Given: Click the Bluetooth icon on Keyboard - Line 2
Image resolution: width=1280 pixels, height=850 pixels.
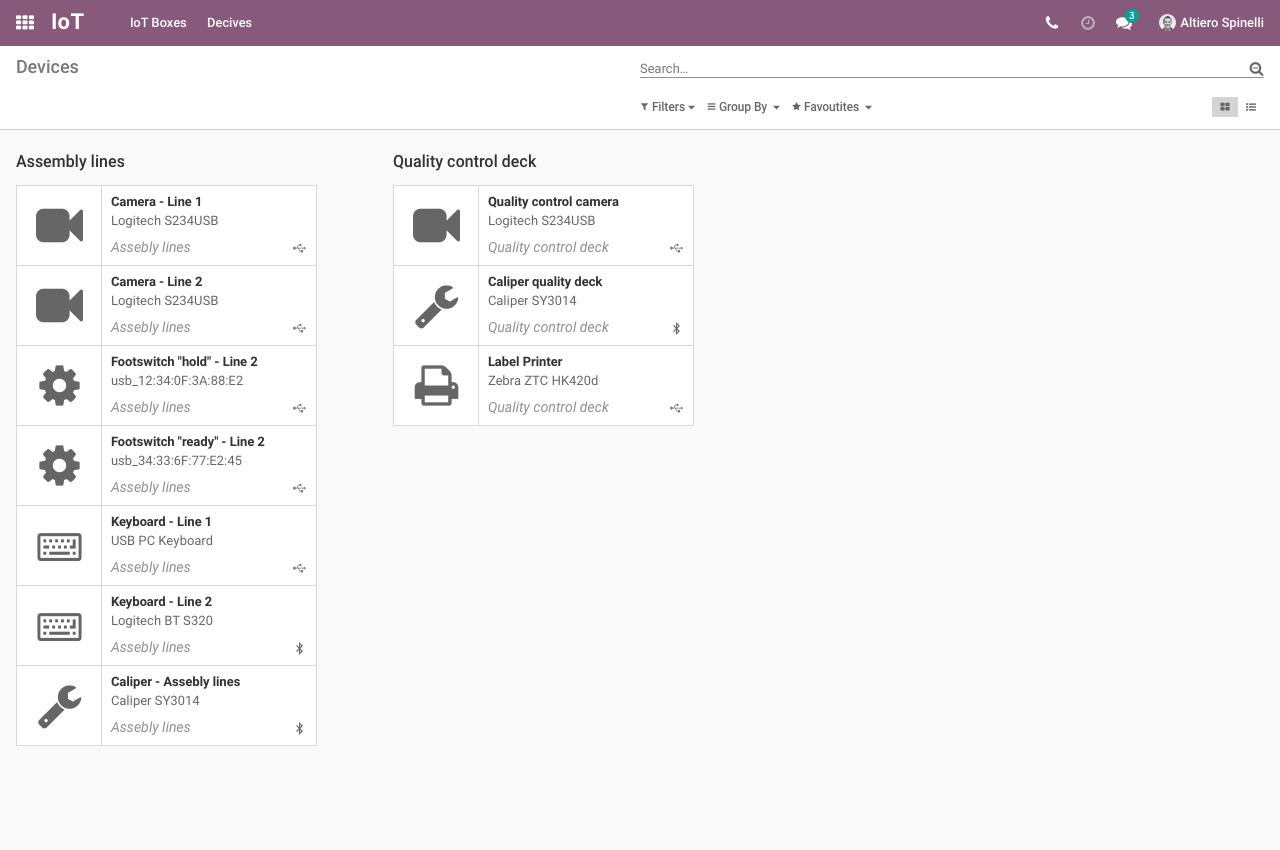Looking at the screenshot, I should [299, 648].
